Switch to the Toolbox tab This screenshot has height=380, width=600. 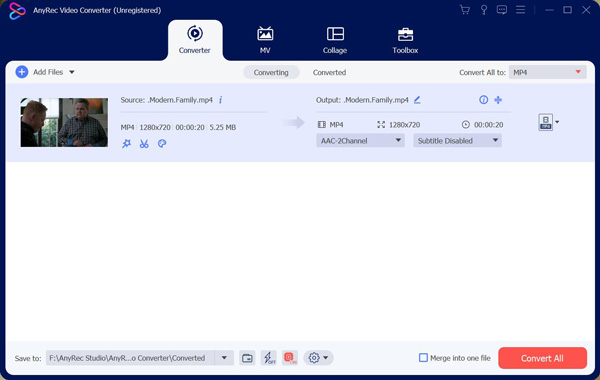tap(405, 40)
